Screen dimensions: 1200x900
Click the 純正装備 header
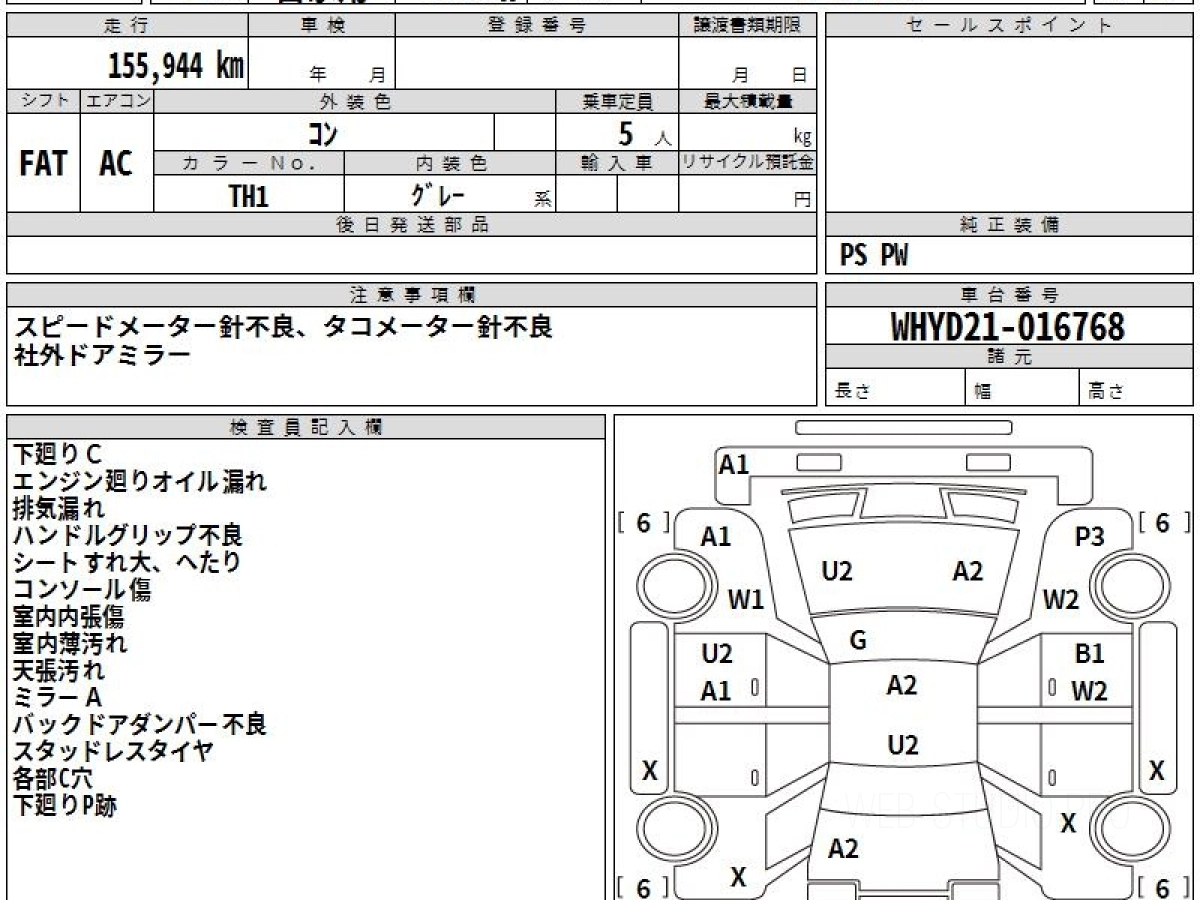coord(1009,225)
